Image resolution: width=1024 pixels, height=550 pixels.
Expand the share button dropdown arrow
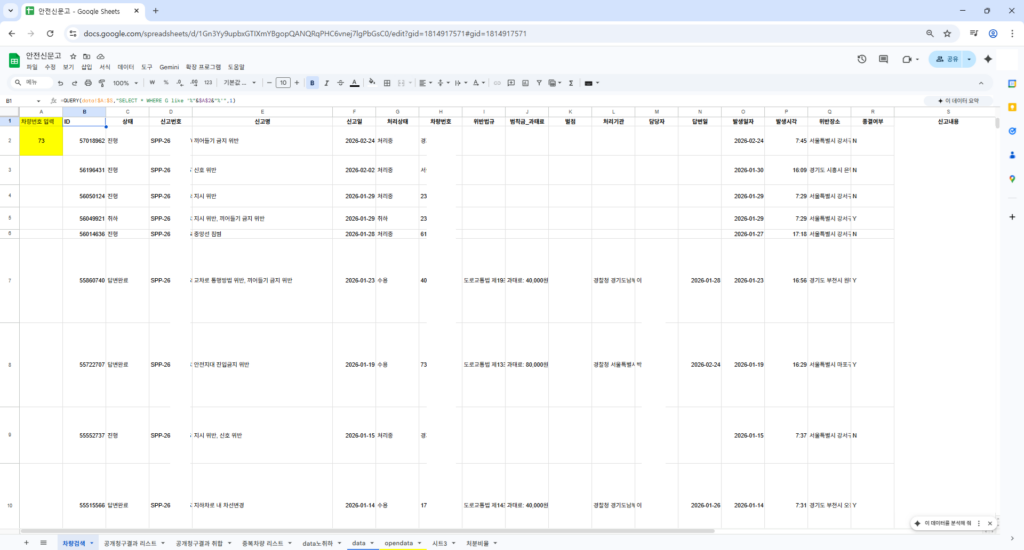[969, 59]
